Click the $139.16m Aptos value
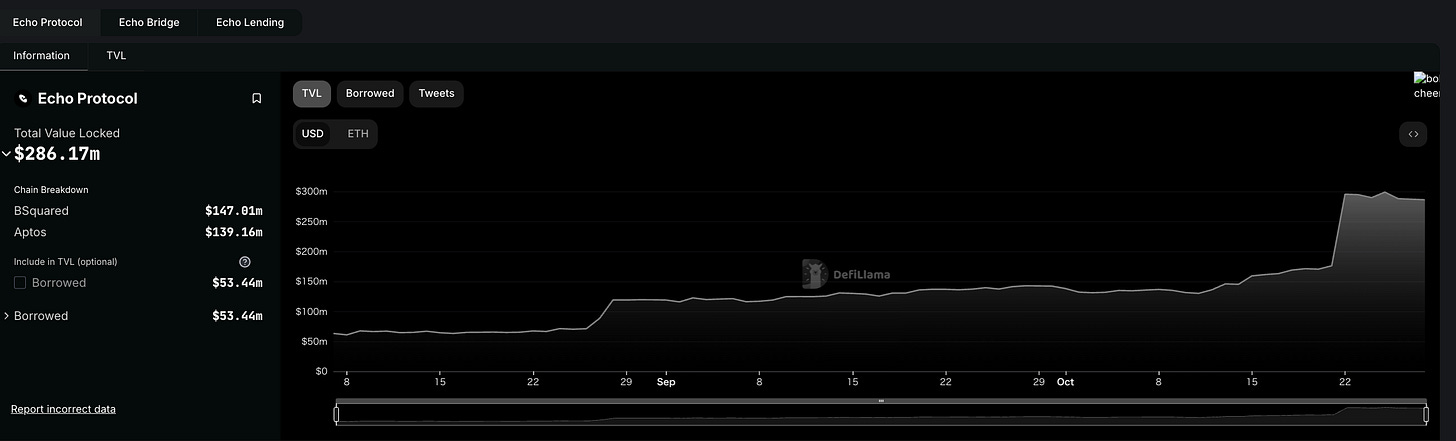 234,232
